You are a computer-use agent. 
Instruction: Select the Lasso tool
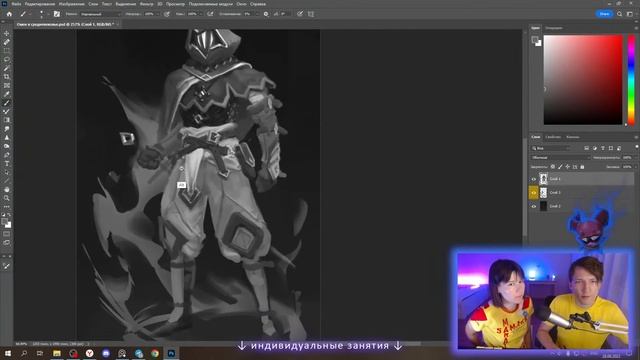tap(7, 59)
